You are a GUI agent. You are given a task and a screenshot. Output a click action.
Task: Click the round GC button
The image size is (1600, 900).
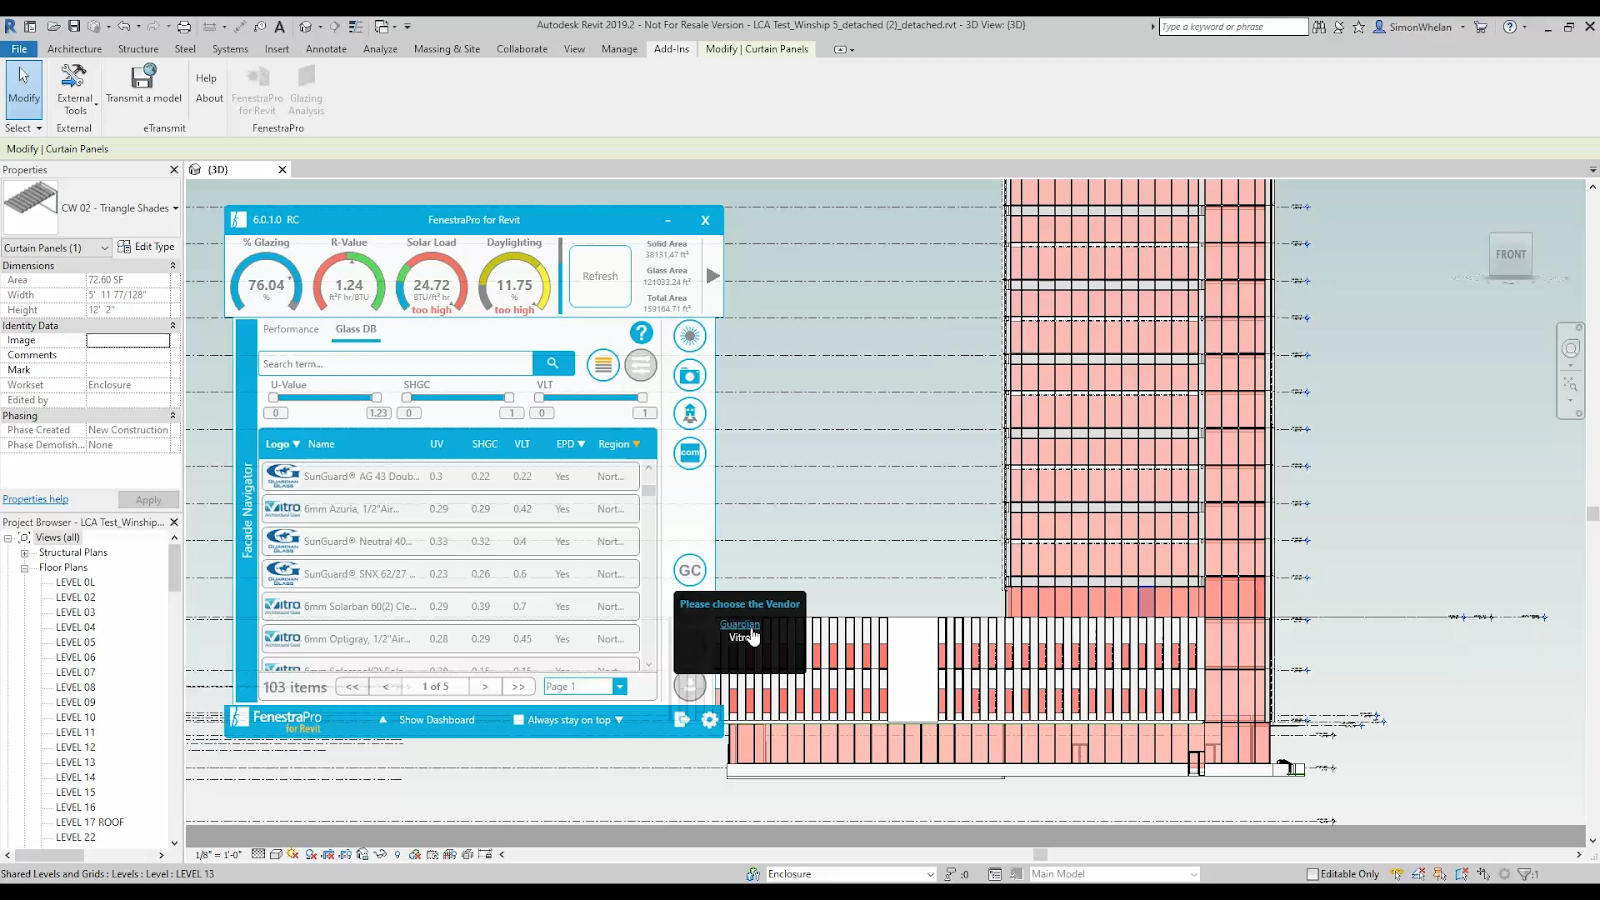click(x=689, y=570)
